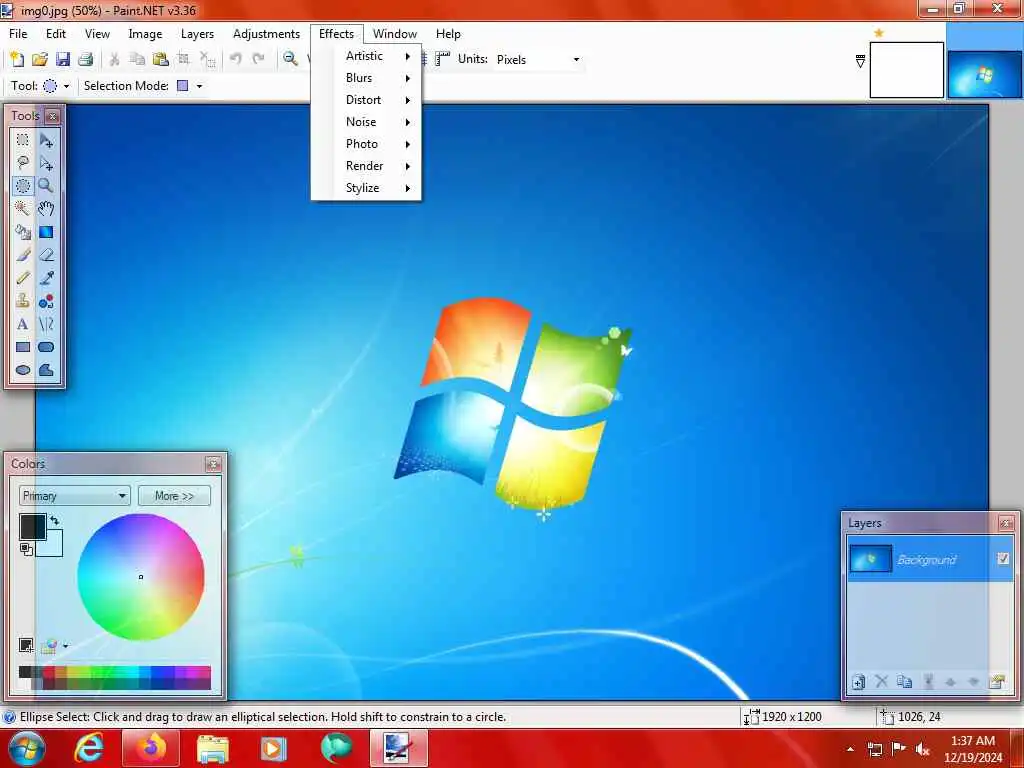Swap primary and secondary colors

click(x=54, y=520)
